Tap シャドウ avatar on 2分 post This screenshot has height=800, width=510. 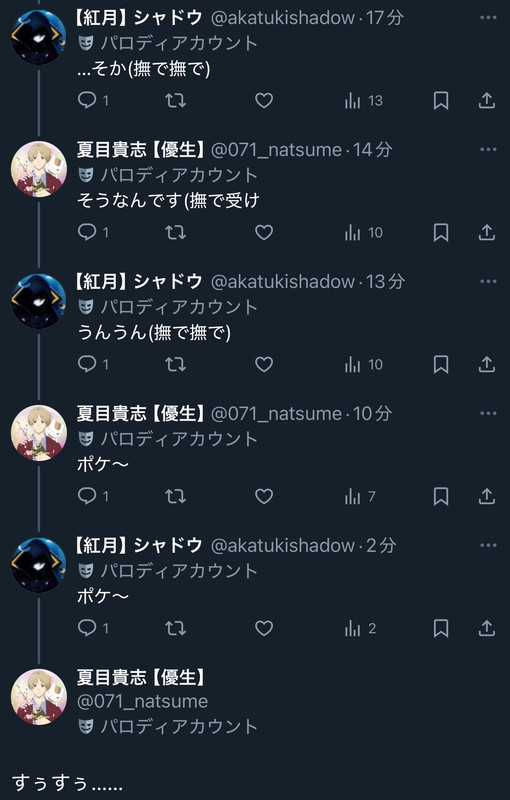point(39,565)
